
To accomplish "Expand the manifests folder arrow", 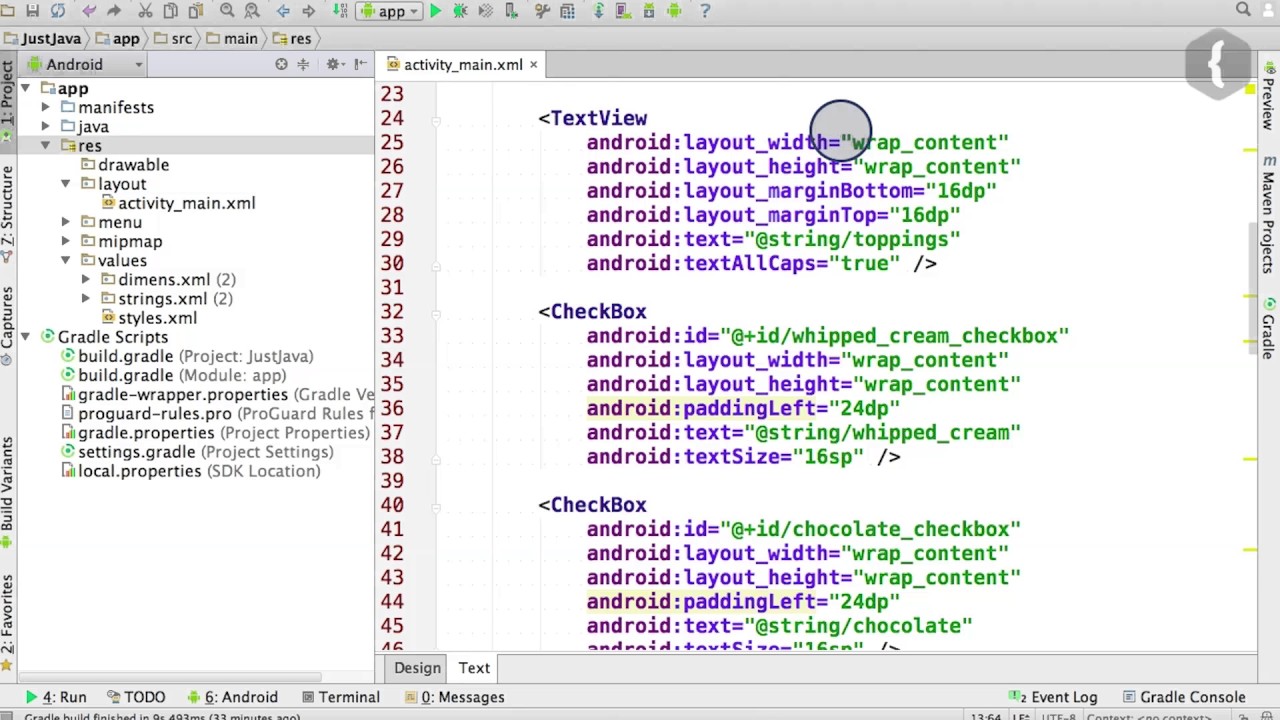I will [x=46, y=107].
